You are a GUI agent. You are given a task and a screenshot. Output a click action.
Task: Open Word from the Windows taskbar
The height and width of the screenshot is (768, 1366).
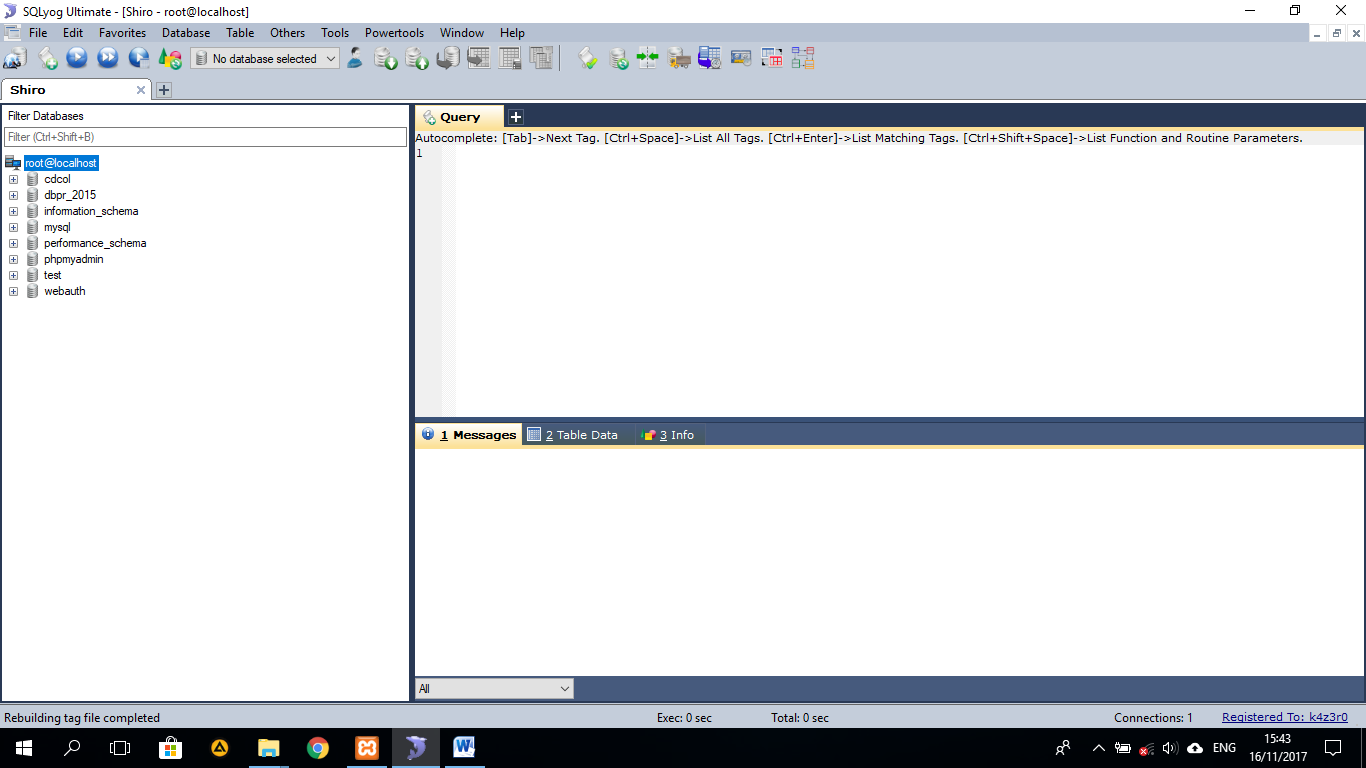(464, 748)
